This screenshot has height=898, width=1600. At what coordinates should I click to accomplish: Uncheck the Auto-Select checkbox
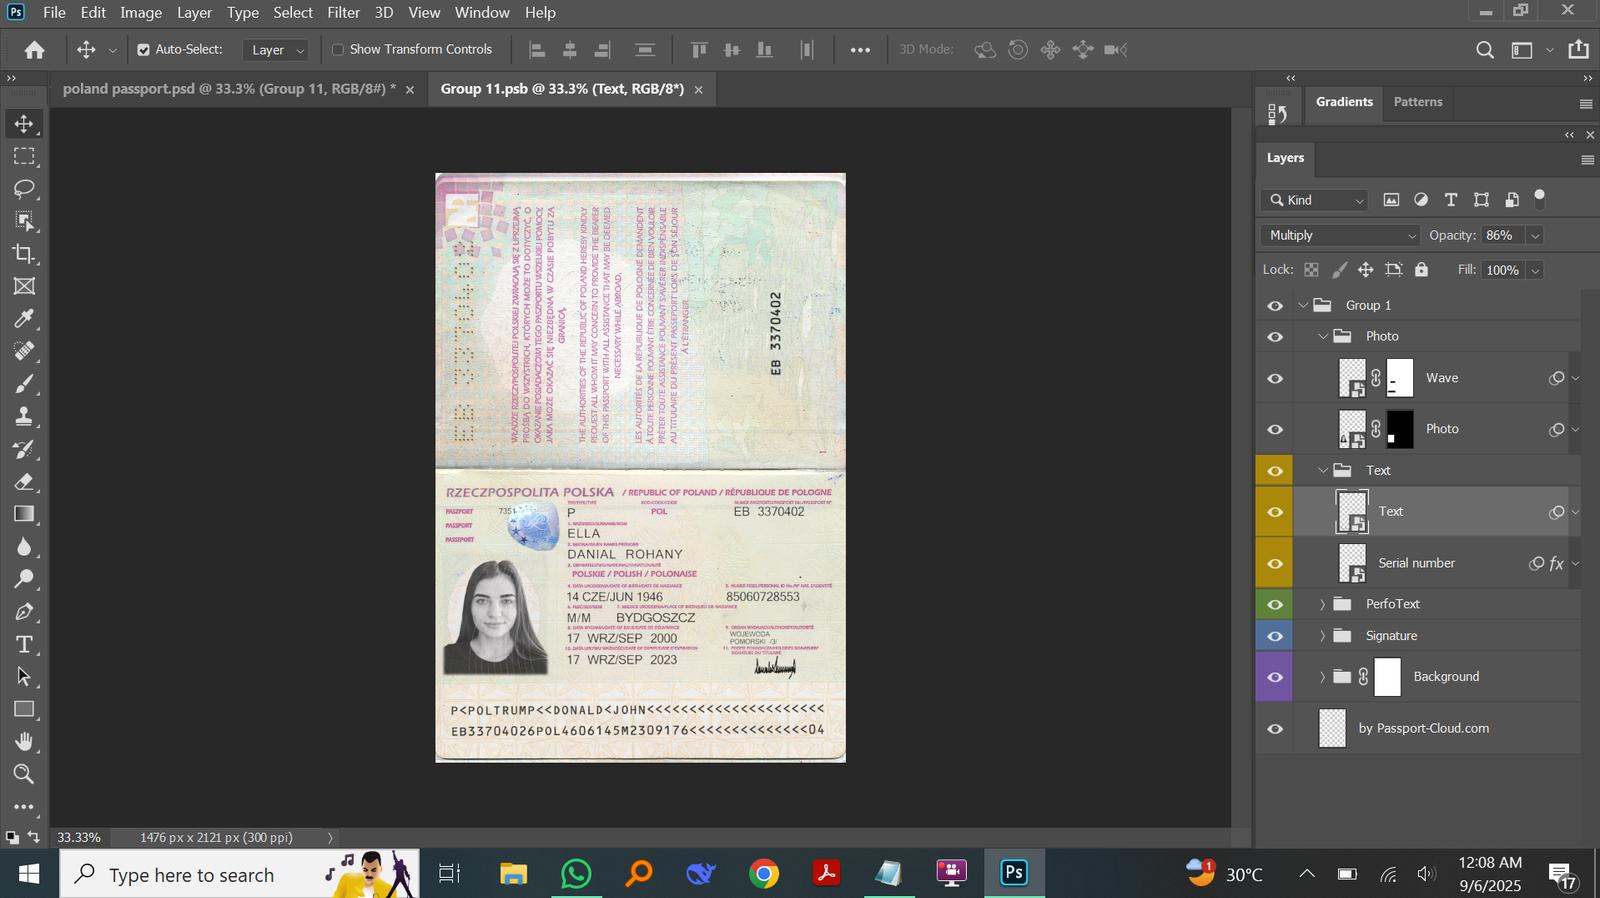[143, 50]
